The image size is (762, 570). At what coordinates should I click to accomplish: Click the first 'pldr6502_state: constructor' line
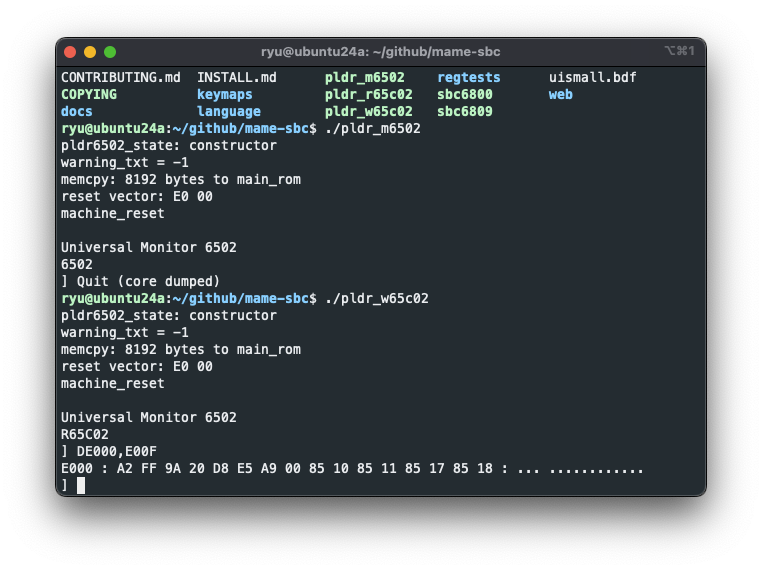169,145
